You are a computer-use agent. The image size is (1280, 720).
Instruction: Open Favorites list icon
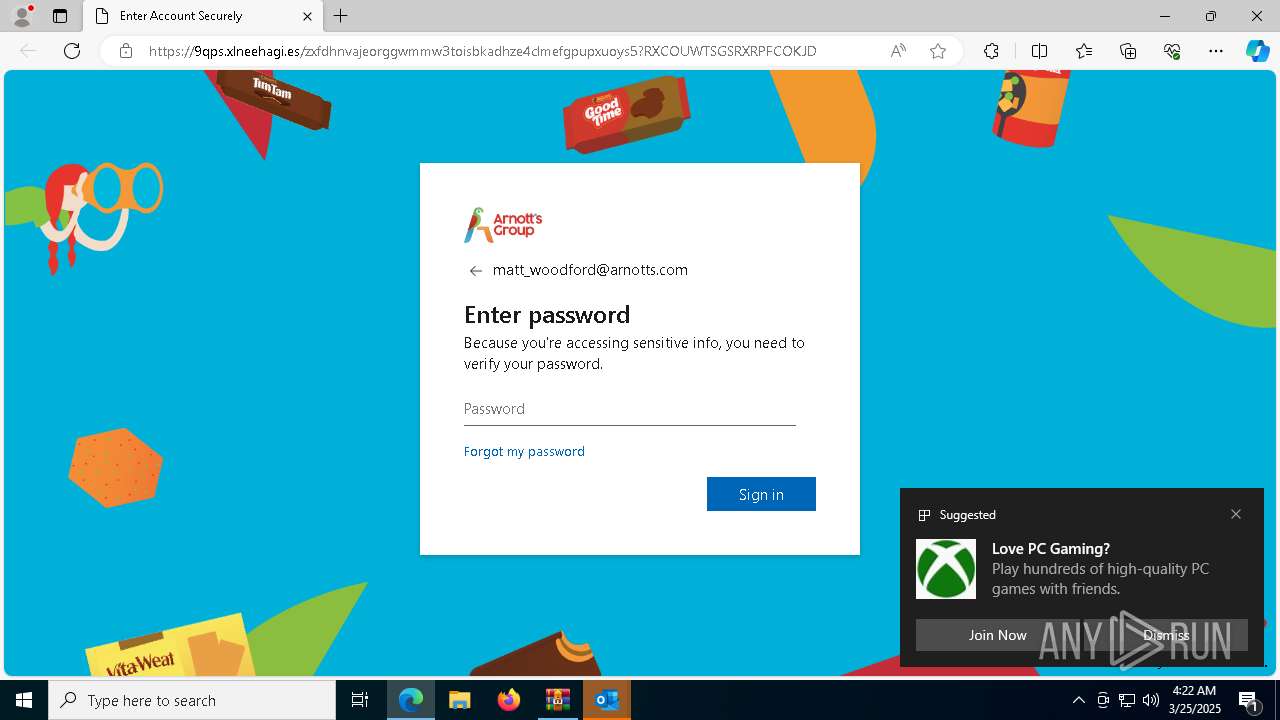[x=1084, y=51]
